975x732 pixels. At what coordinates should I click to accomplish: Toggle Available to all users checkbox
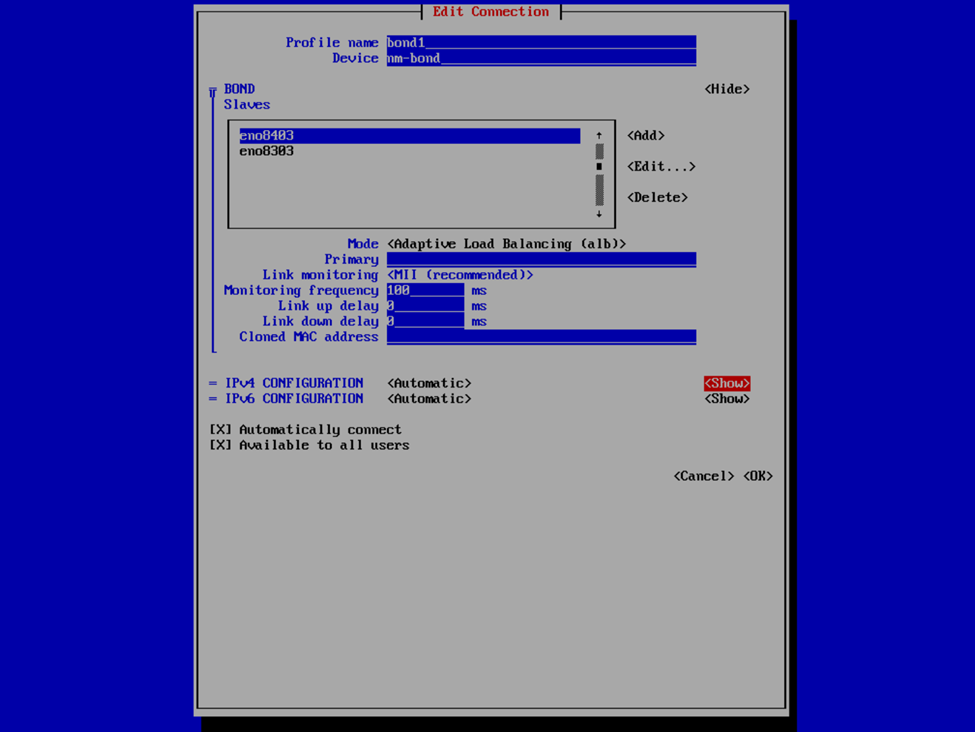pyautogui.click(x=220, y=445)
